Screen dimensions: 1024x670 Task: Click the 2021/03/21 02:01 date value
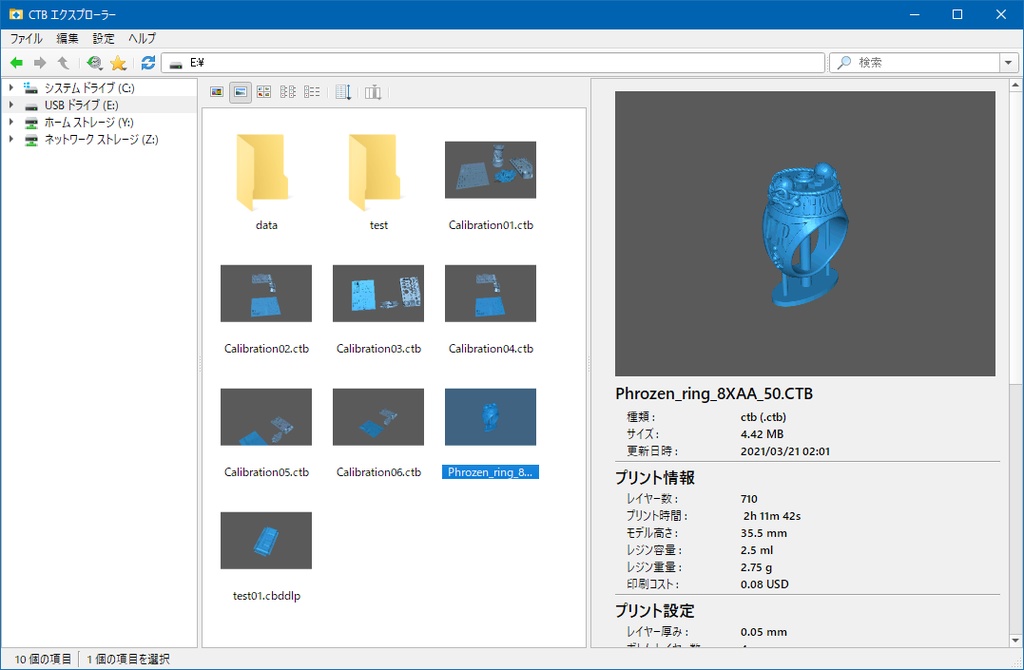pyautogui.click(x=785, y=451)
